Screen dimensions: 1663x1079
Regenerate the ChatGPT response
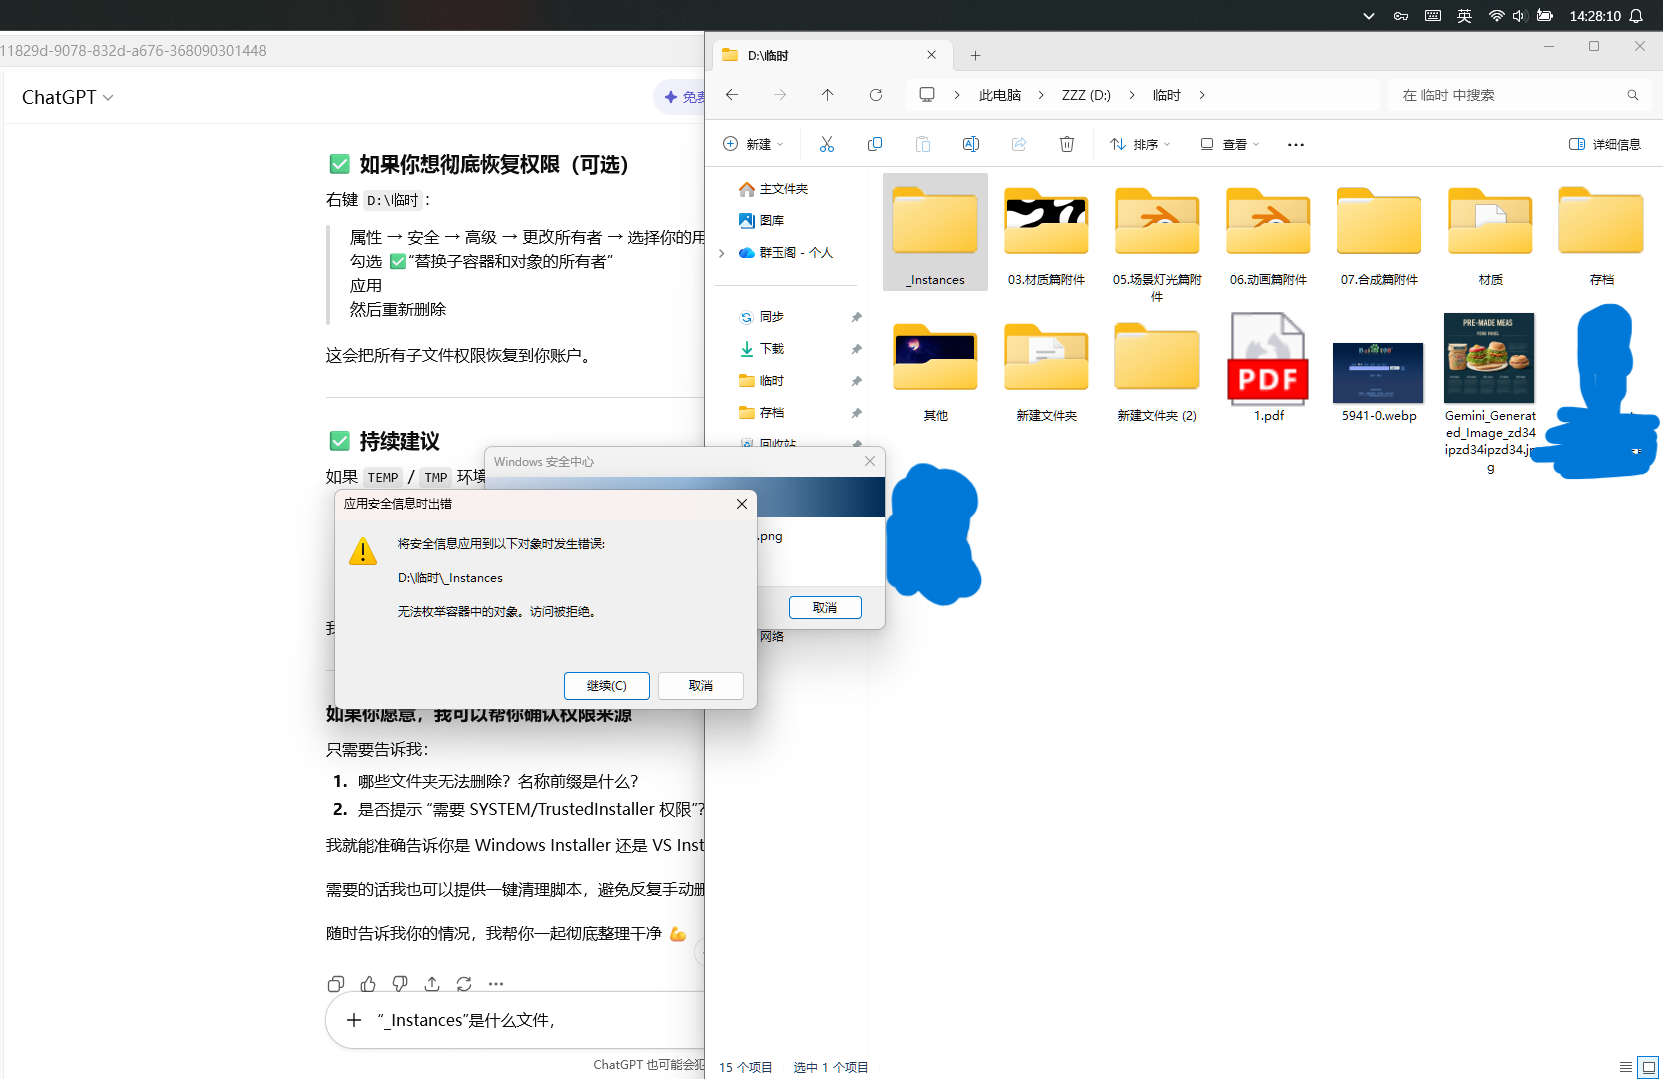point(463,984)
